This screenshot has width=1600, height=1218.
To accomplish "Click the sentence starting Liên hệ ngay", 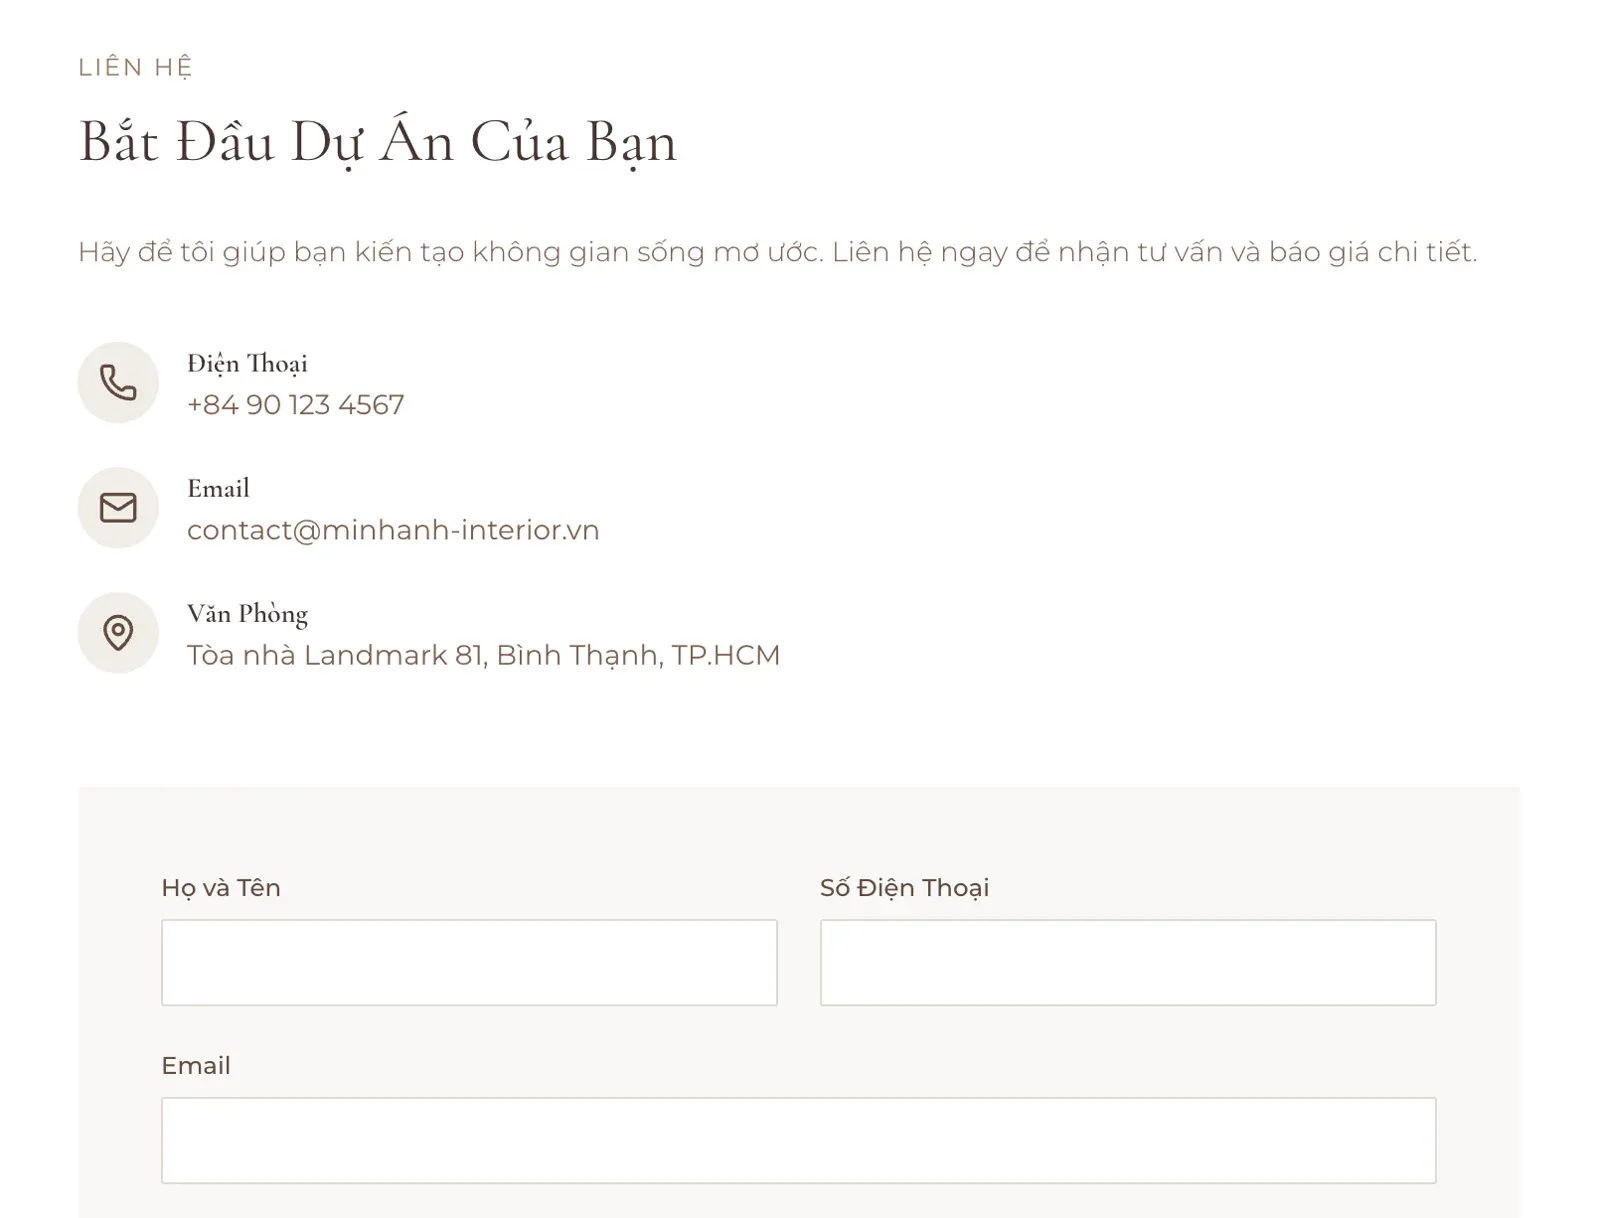I will coord(1154,252).
